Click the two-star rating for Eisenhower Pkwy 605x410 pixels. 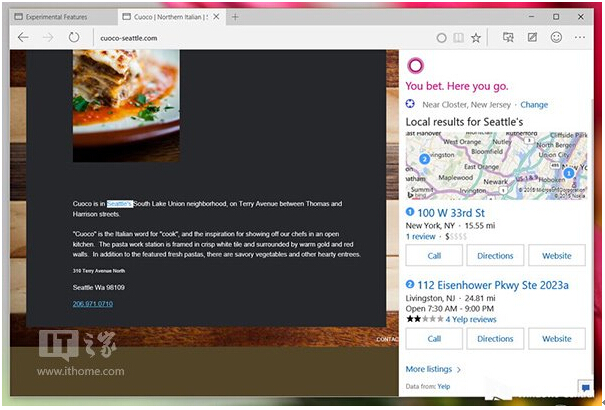click(x=424, y=319)
